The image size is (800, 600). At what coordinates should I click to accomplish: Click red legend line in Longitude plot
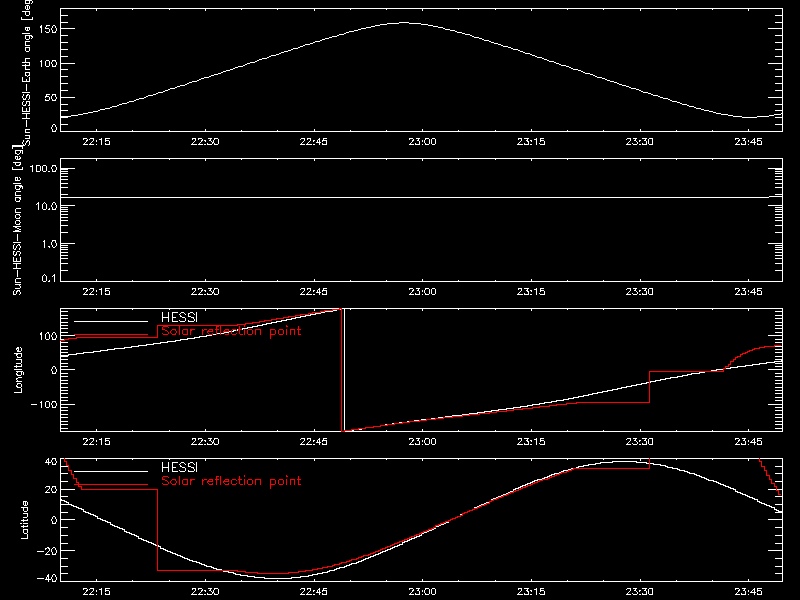tap(111, 335)
